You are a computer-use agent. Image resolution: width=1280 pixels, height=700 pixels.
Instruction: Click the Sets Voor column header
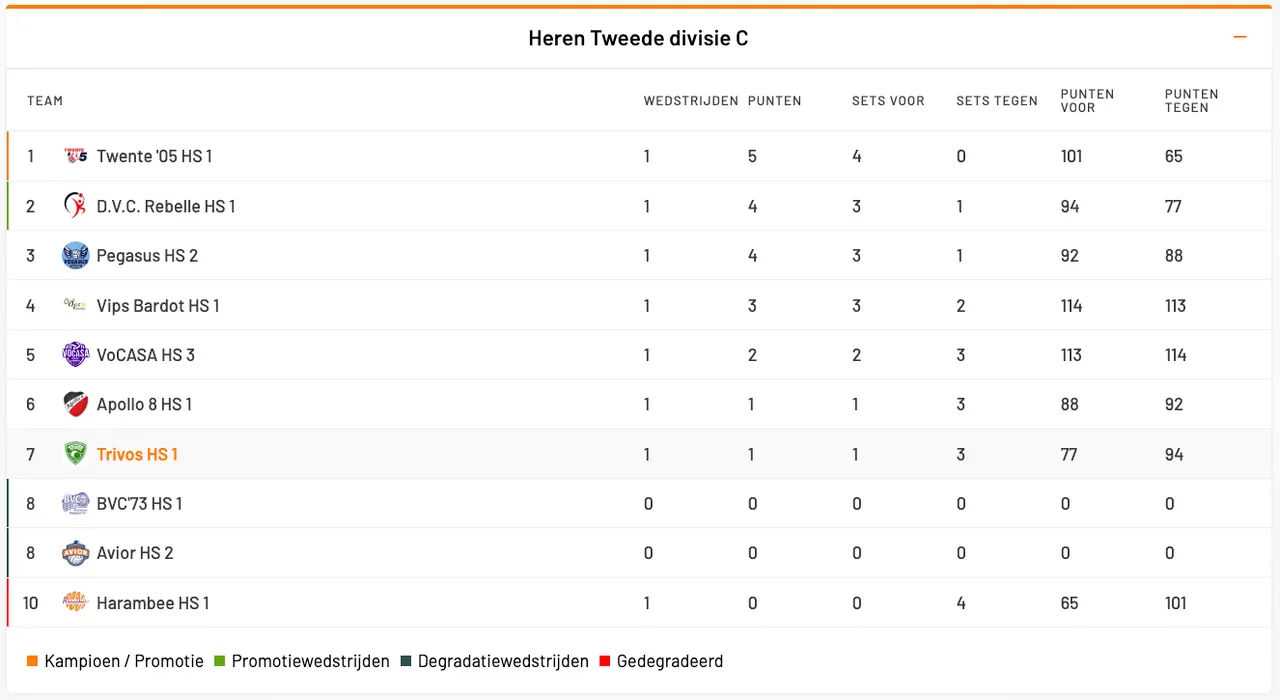click(x=888, y=101)
